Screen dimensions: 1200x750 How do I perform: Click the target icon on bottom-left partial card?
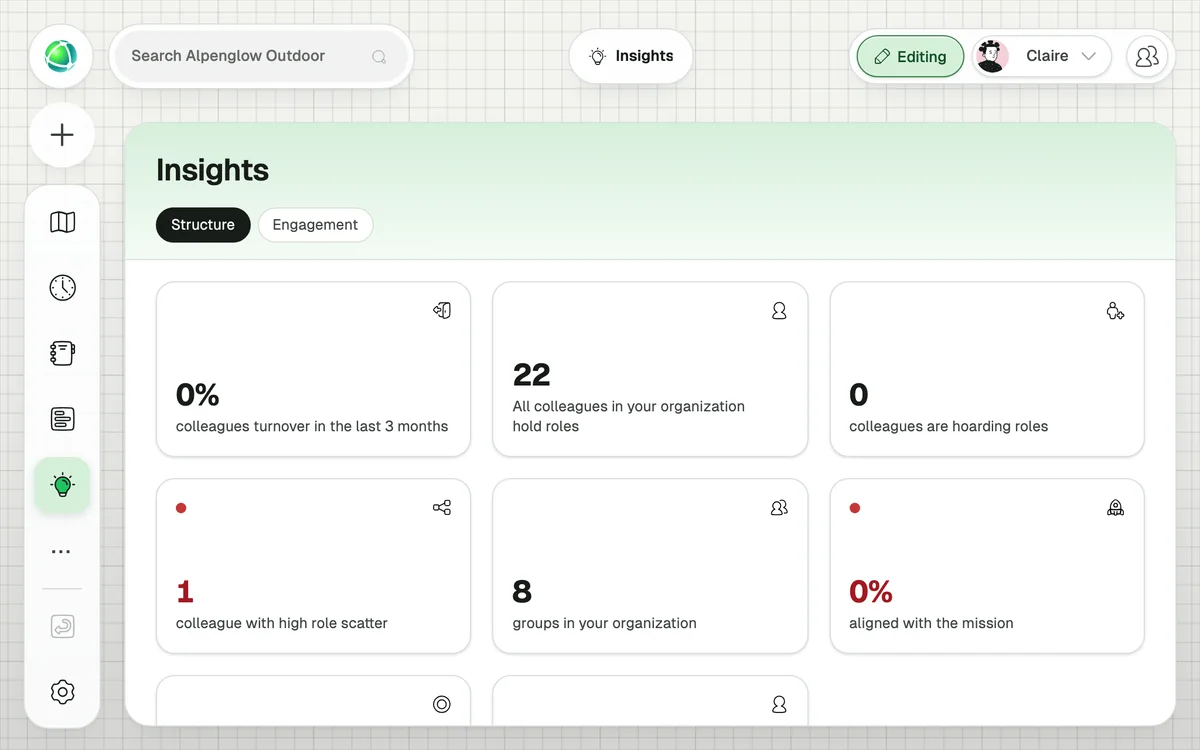442,704
